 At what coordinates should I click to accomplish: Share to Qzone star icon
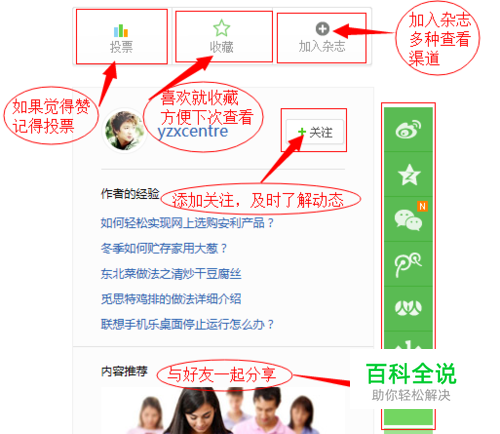pos(408,174)
